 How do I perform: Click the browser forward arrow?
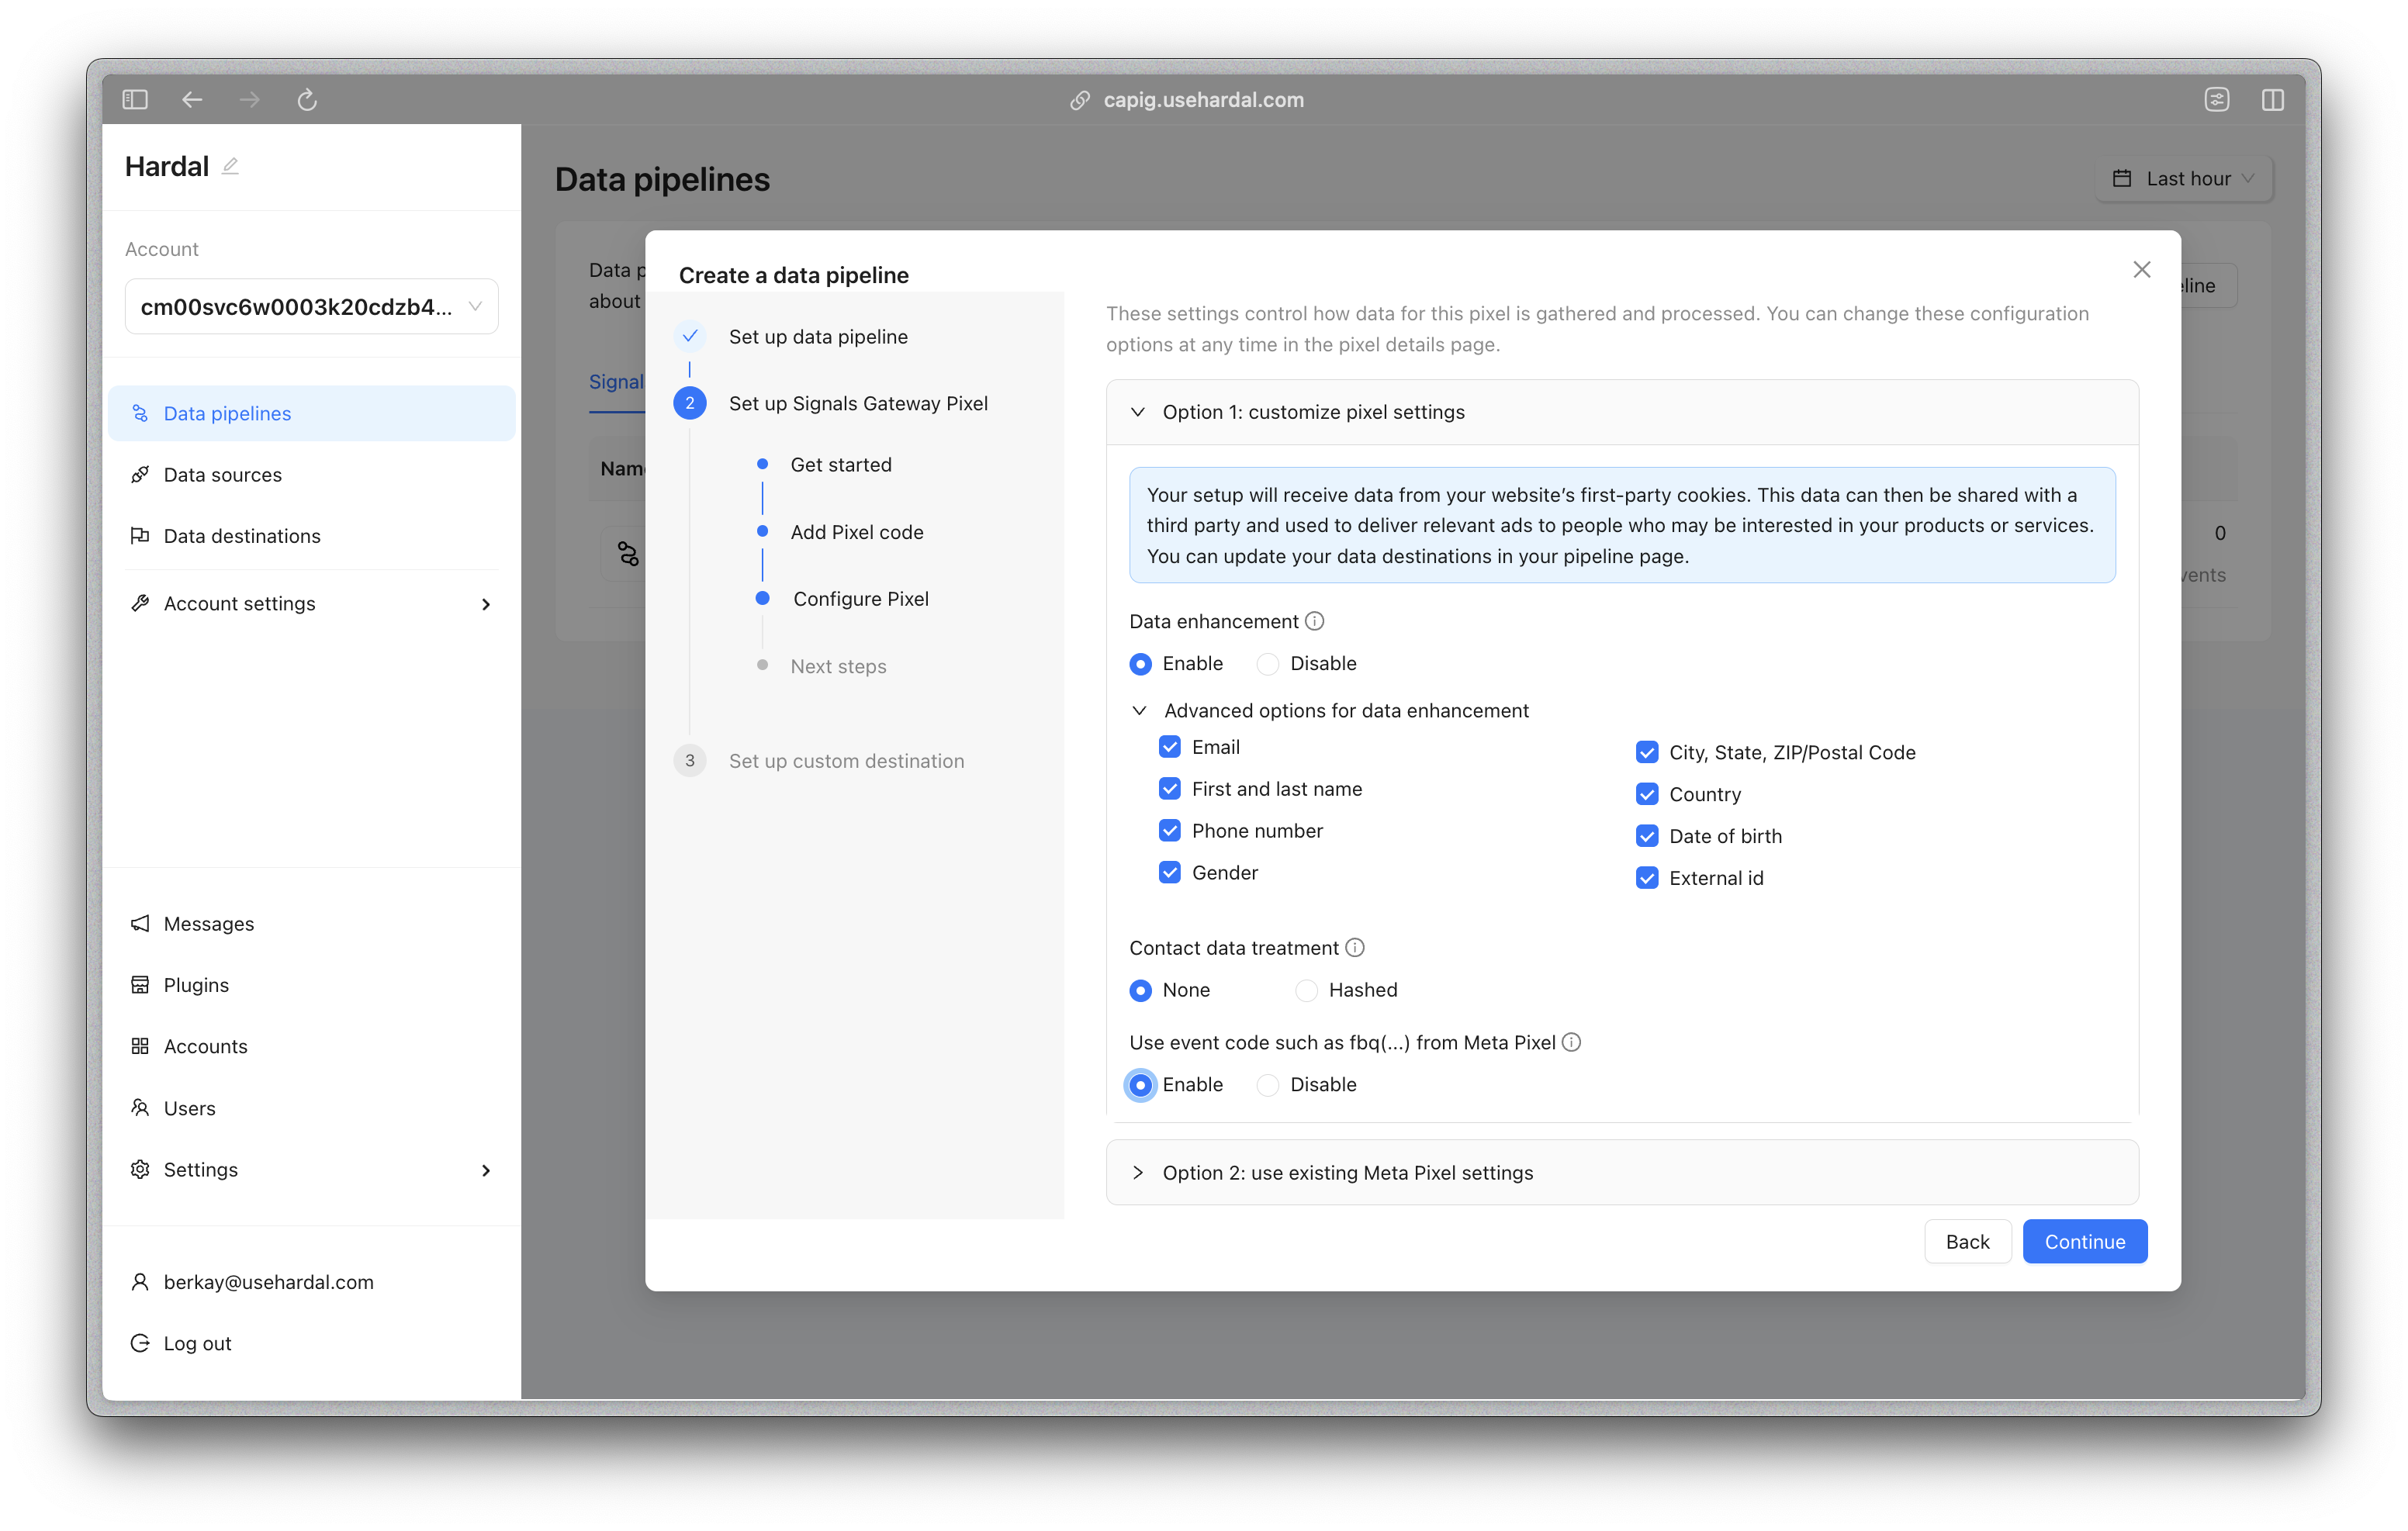tap(250, 99)
